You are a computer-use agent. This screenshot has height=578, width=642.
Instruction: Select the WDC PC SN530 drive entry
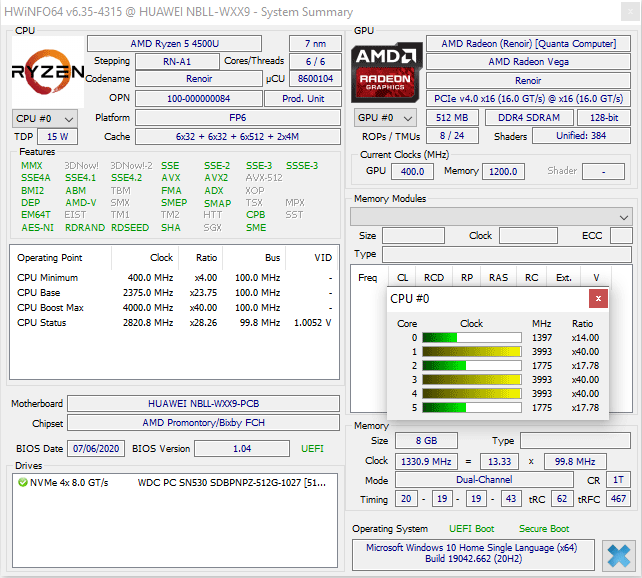click(175, 483)
